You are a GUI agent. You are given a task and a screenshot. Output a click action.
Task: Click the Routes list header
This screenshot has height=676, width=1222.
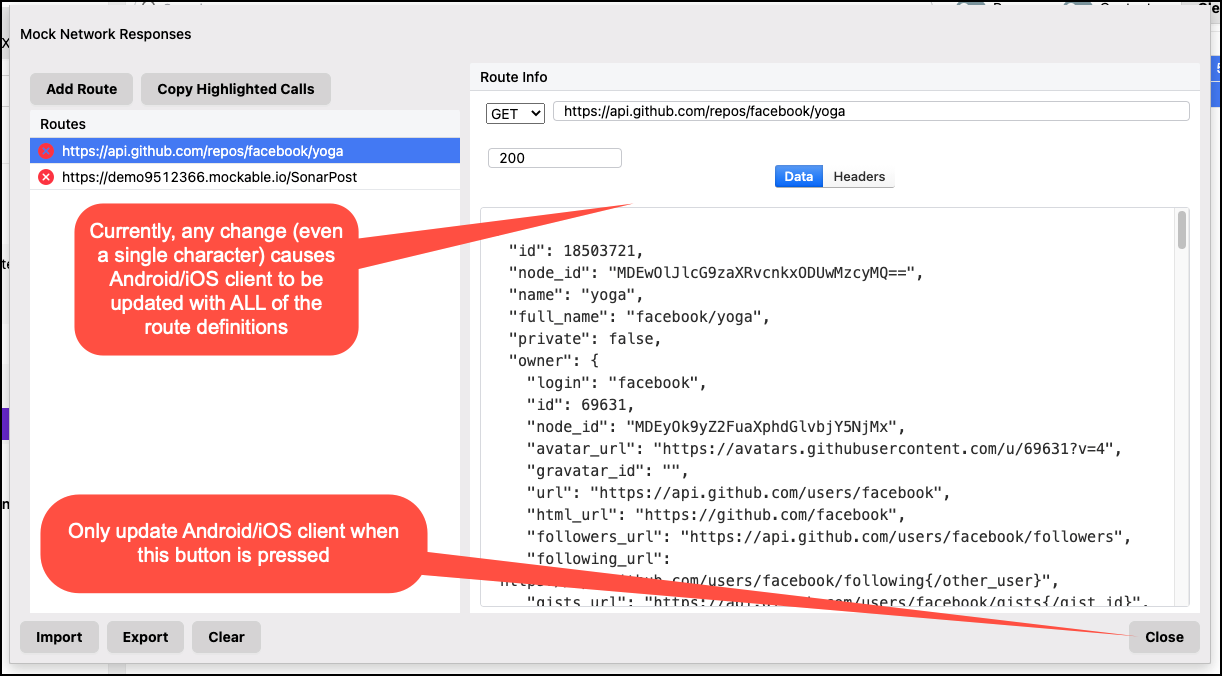(x=245, y=124)
